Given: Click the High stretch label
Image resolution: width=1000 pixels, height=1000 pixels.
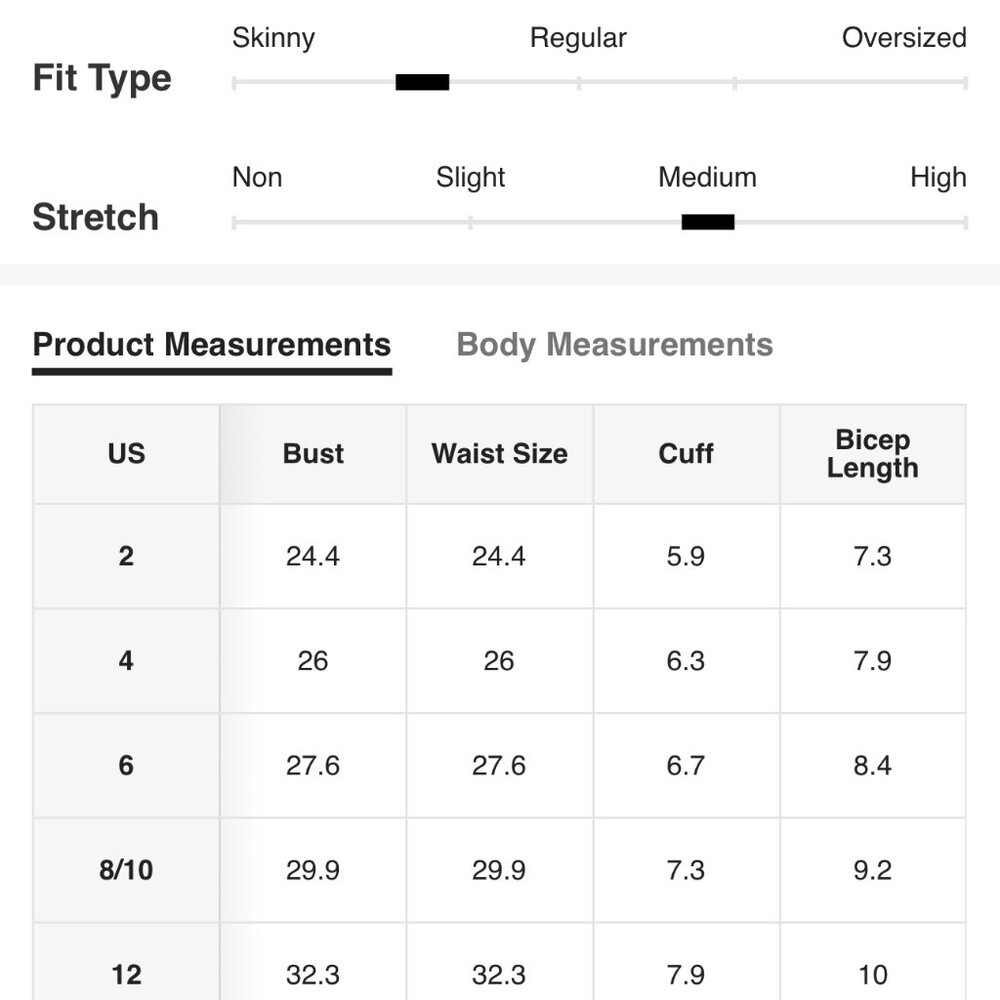Looking at the screenshot, I should (938, 177).
